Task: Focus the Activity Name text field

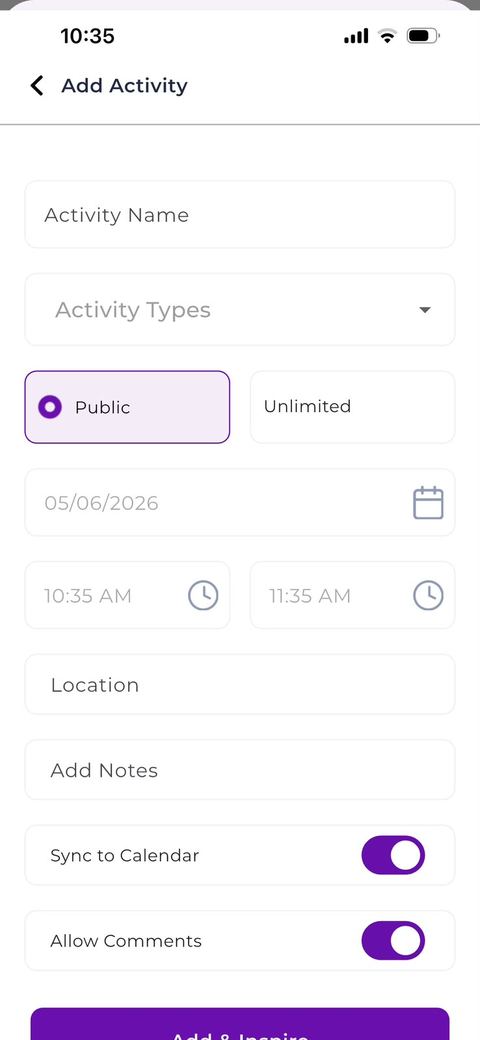Action: point(240,214)
